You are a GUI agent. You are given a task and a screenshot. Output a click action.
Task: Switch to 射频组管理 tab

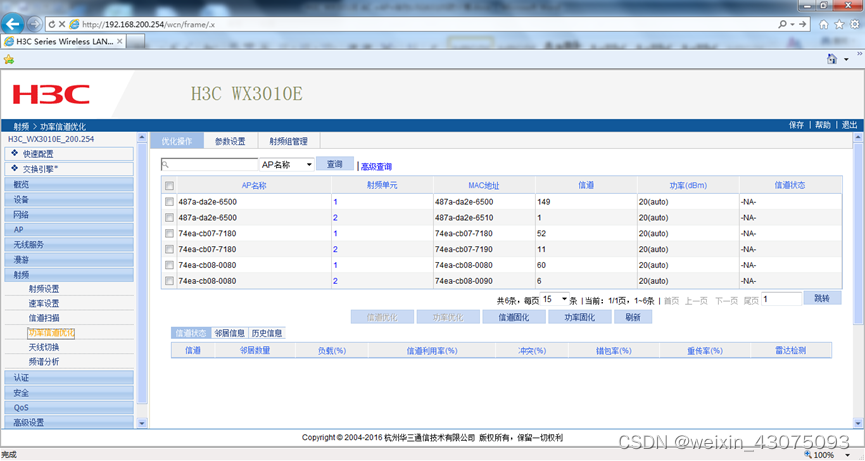[x=289, y=141]
